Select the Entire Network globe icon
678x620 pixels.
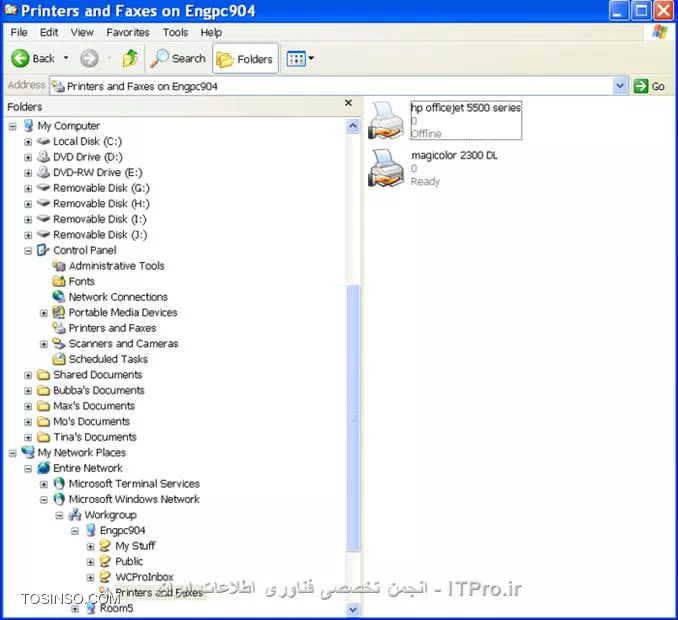pyautogui.click(x=43, y=468)
